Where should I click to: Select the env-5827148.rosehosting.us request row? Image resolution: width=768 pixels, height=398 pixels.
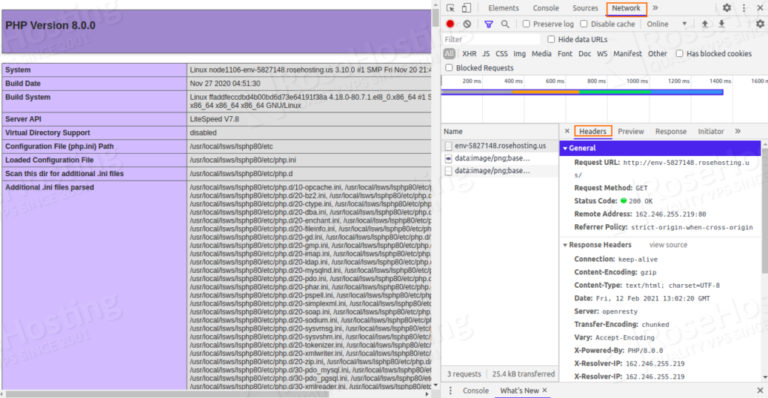tap(500, 145)
